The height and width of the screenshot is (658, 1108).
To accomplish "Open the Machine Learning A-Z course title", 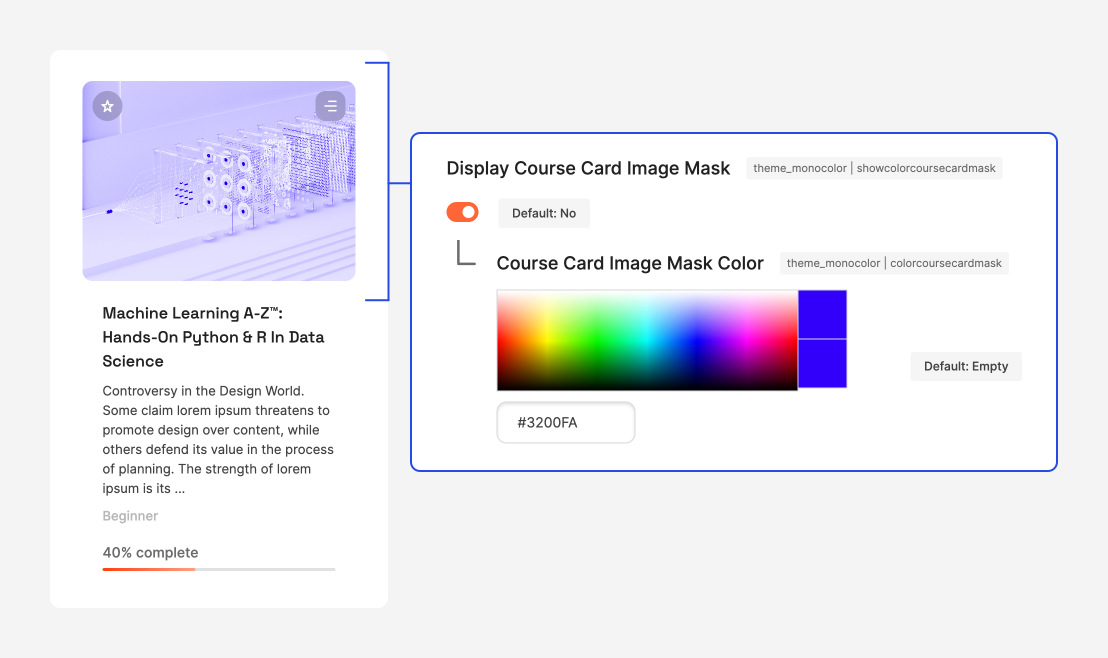I will point(213,337).
